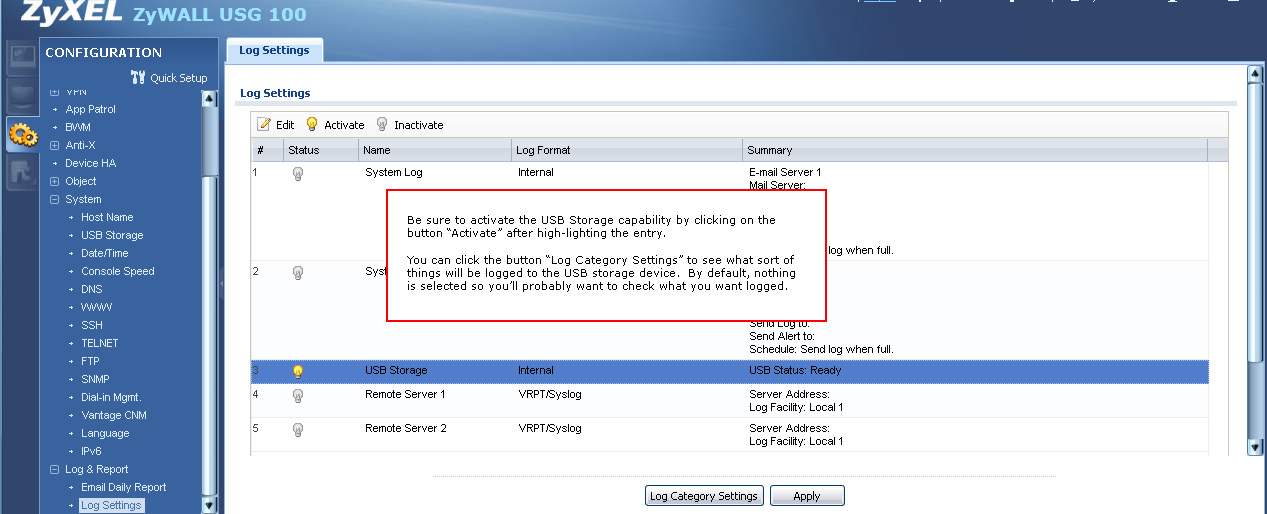1267x514 pixels.
Task: Click the Log Category Settings button
Action: 704,496
